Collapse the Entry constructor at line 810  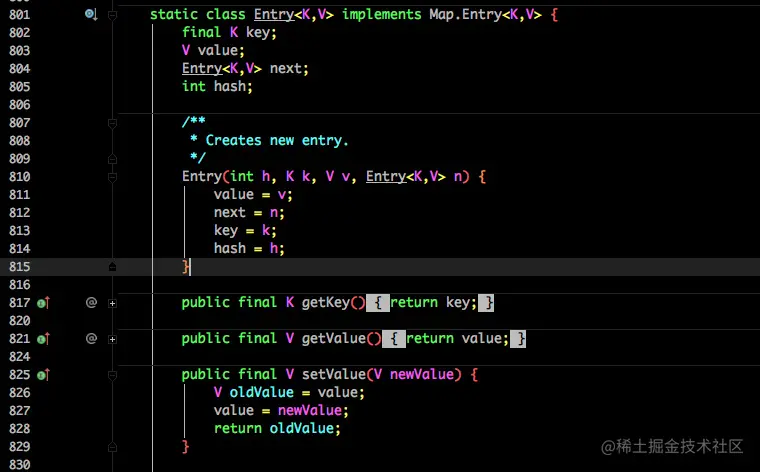click(112, 177)
